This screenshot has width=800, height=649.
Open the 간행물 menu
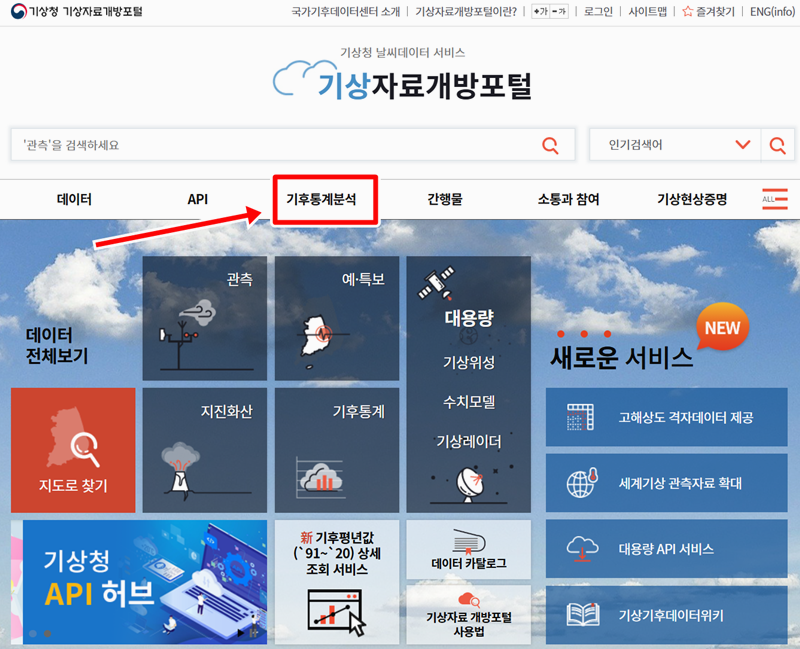click(x=444, y=199)
